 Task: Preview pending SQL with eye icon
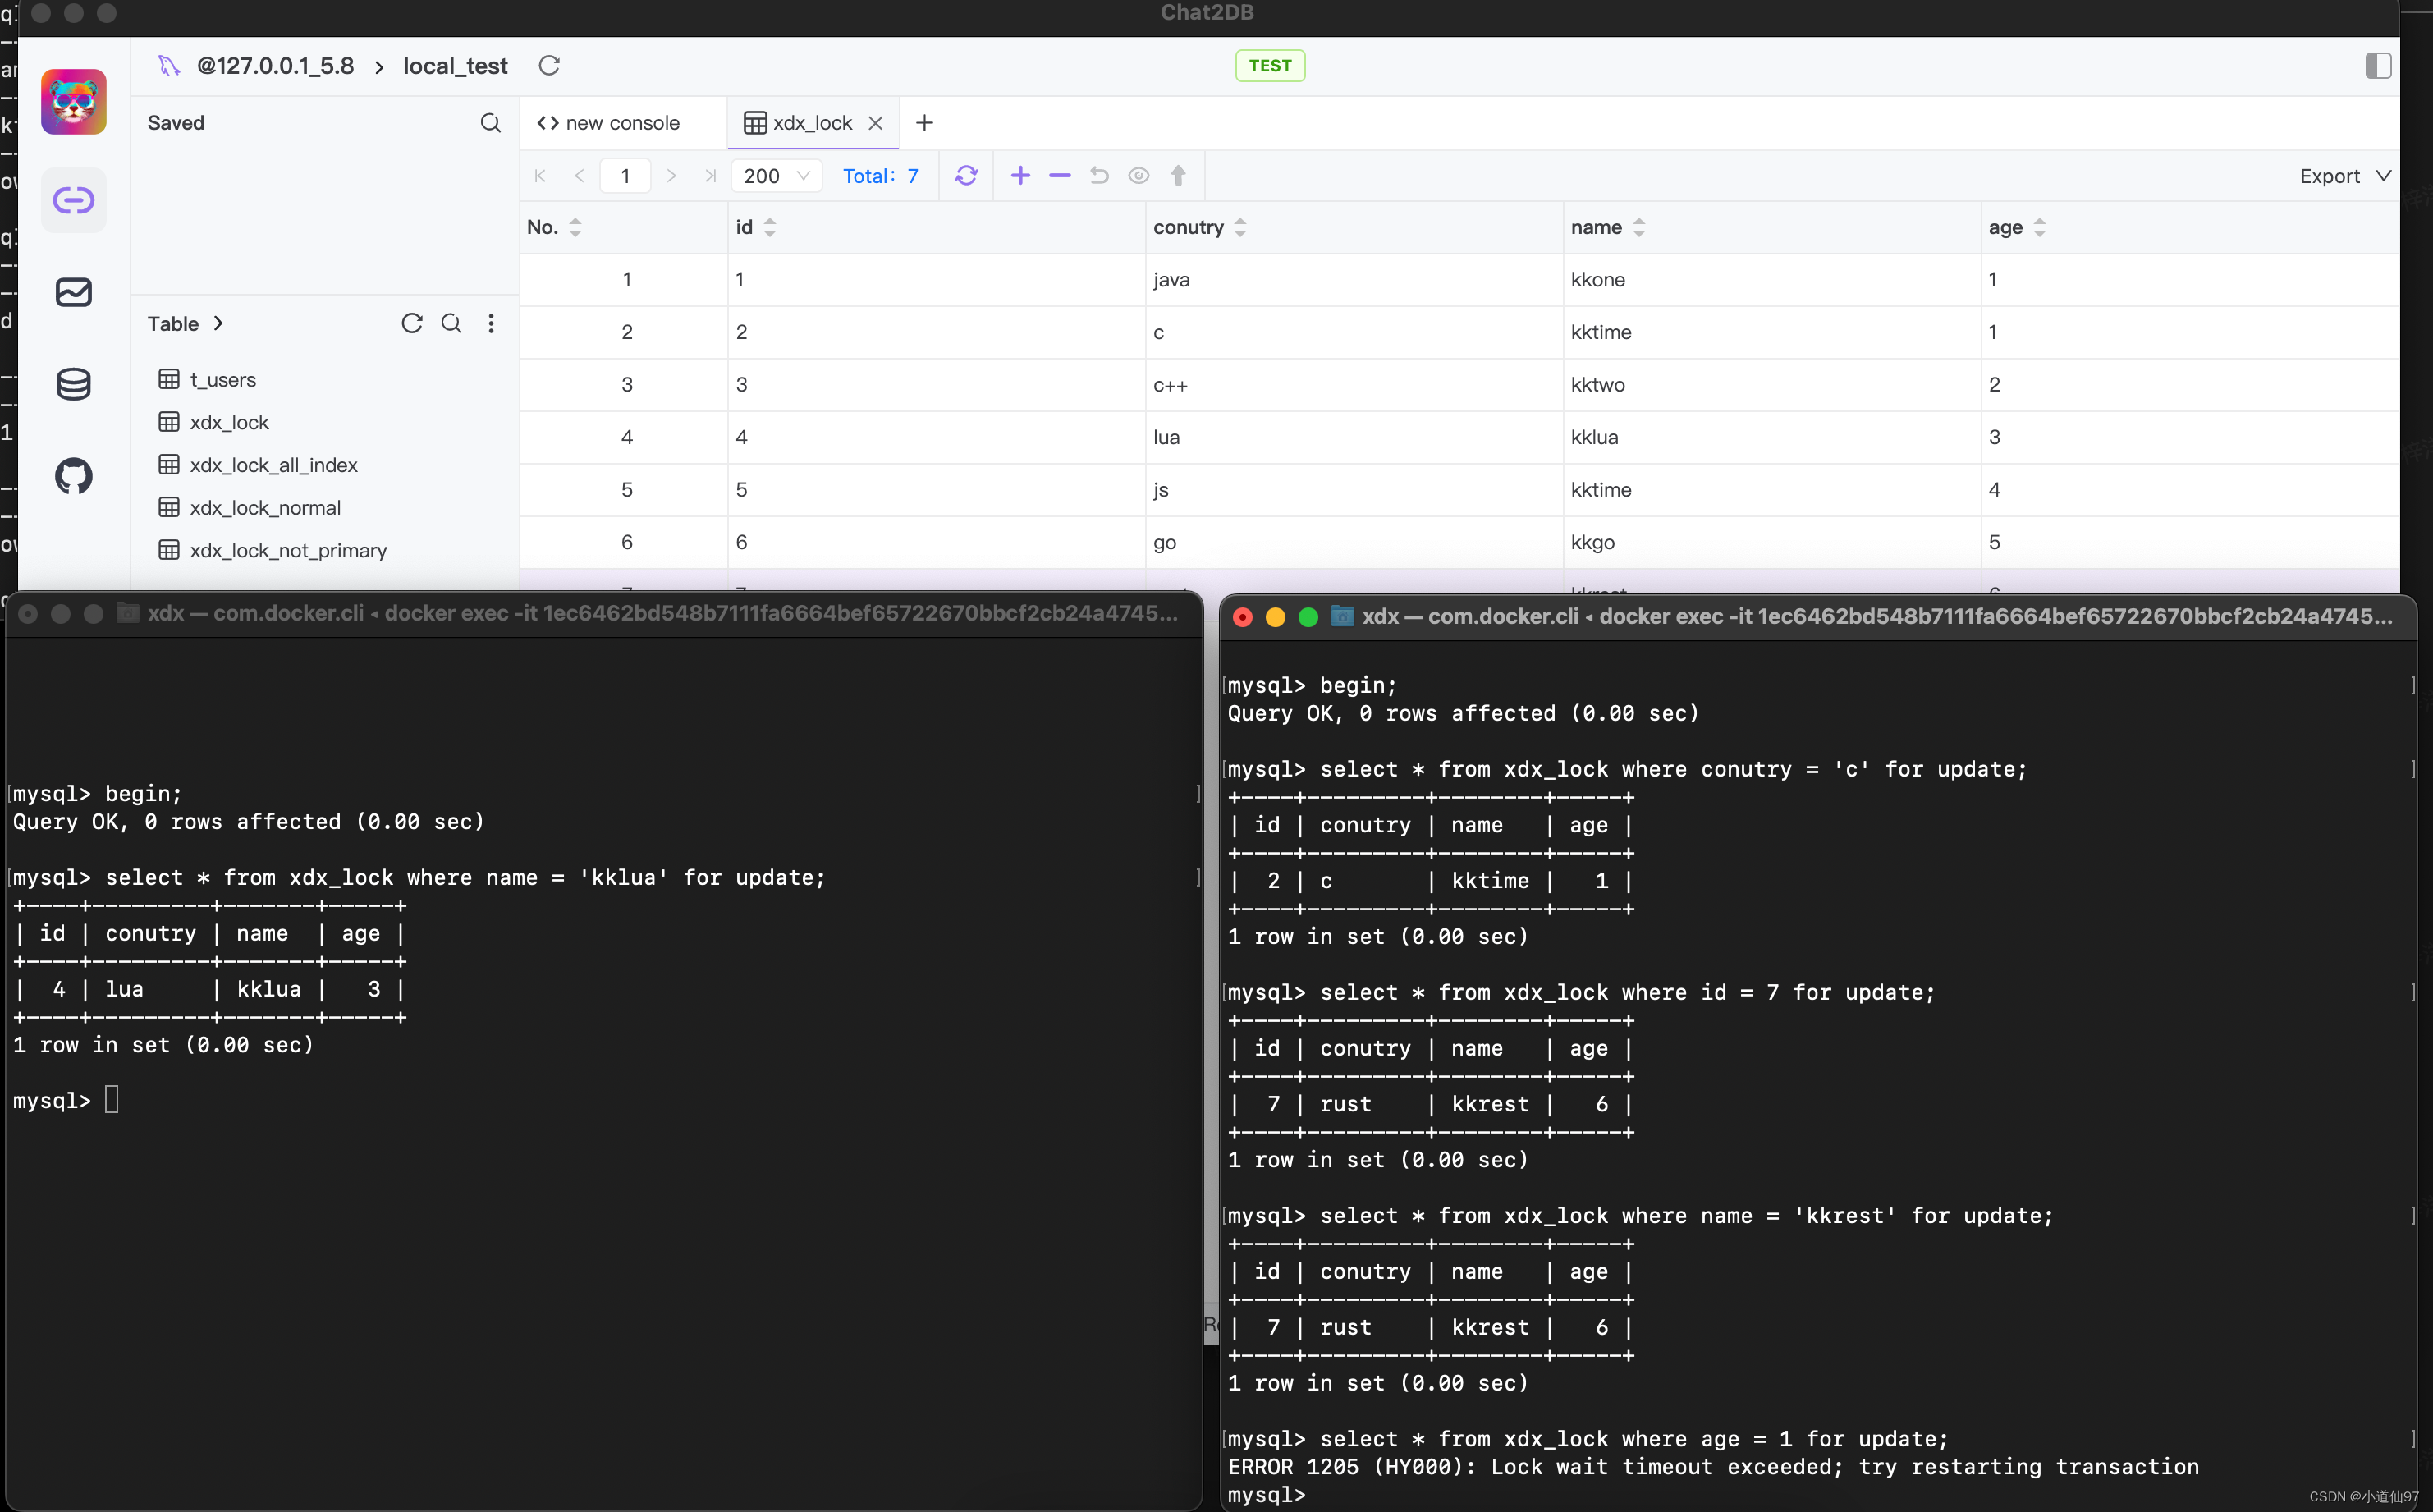coord(1139,176)
